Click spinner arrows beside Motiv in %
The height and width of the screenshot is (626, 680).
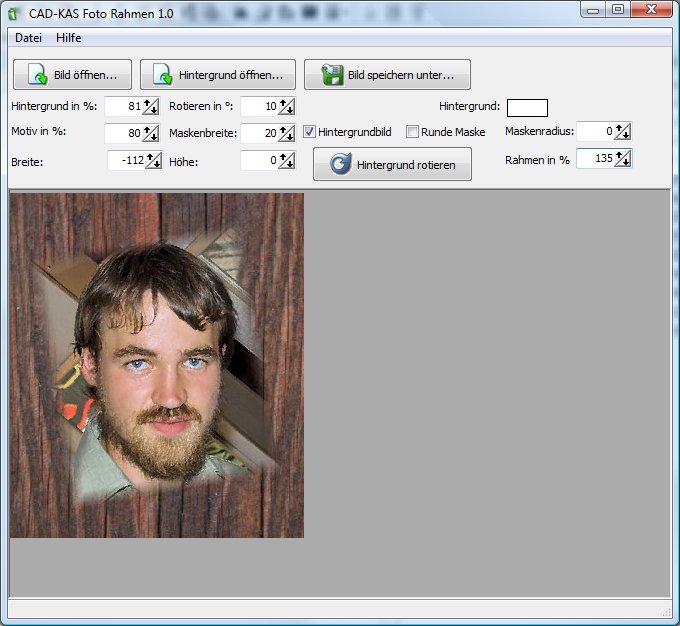click(x=151, y=133)
